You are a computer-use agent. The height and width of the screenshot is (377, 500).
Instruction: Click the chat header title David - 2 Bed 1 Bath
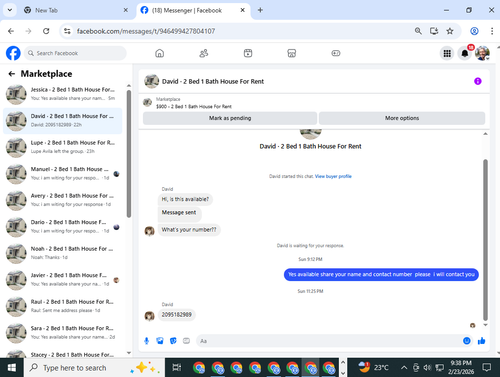[213, 81]
